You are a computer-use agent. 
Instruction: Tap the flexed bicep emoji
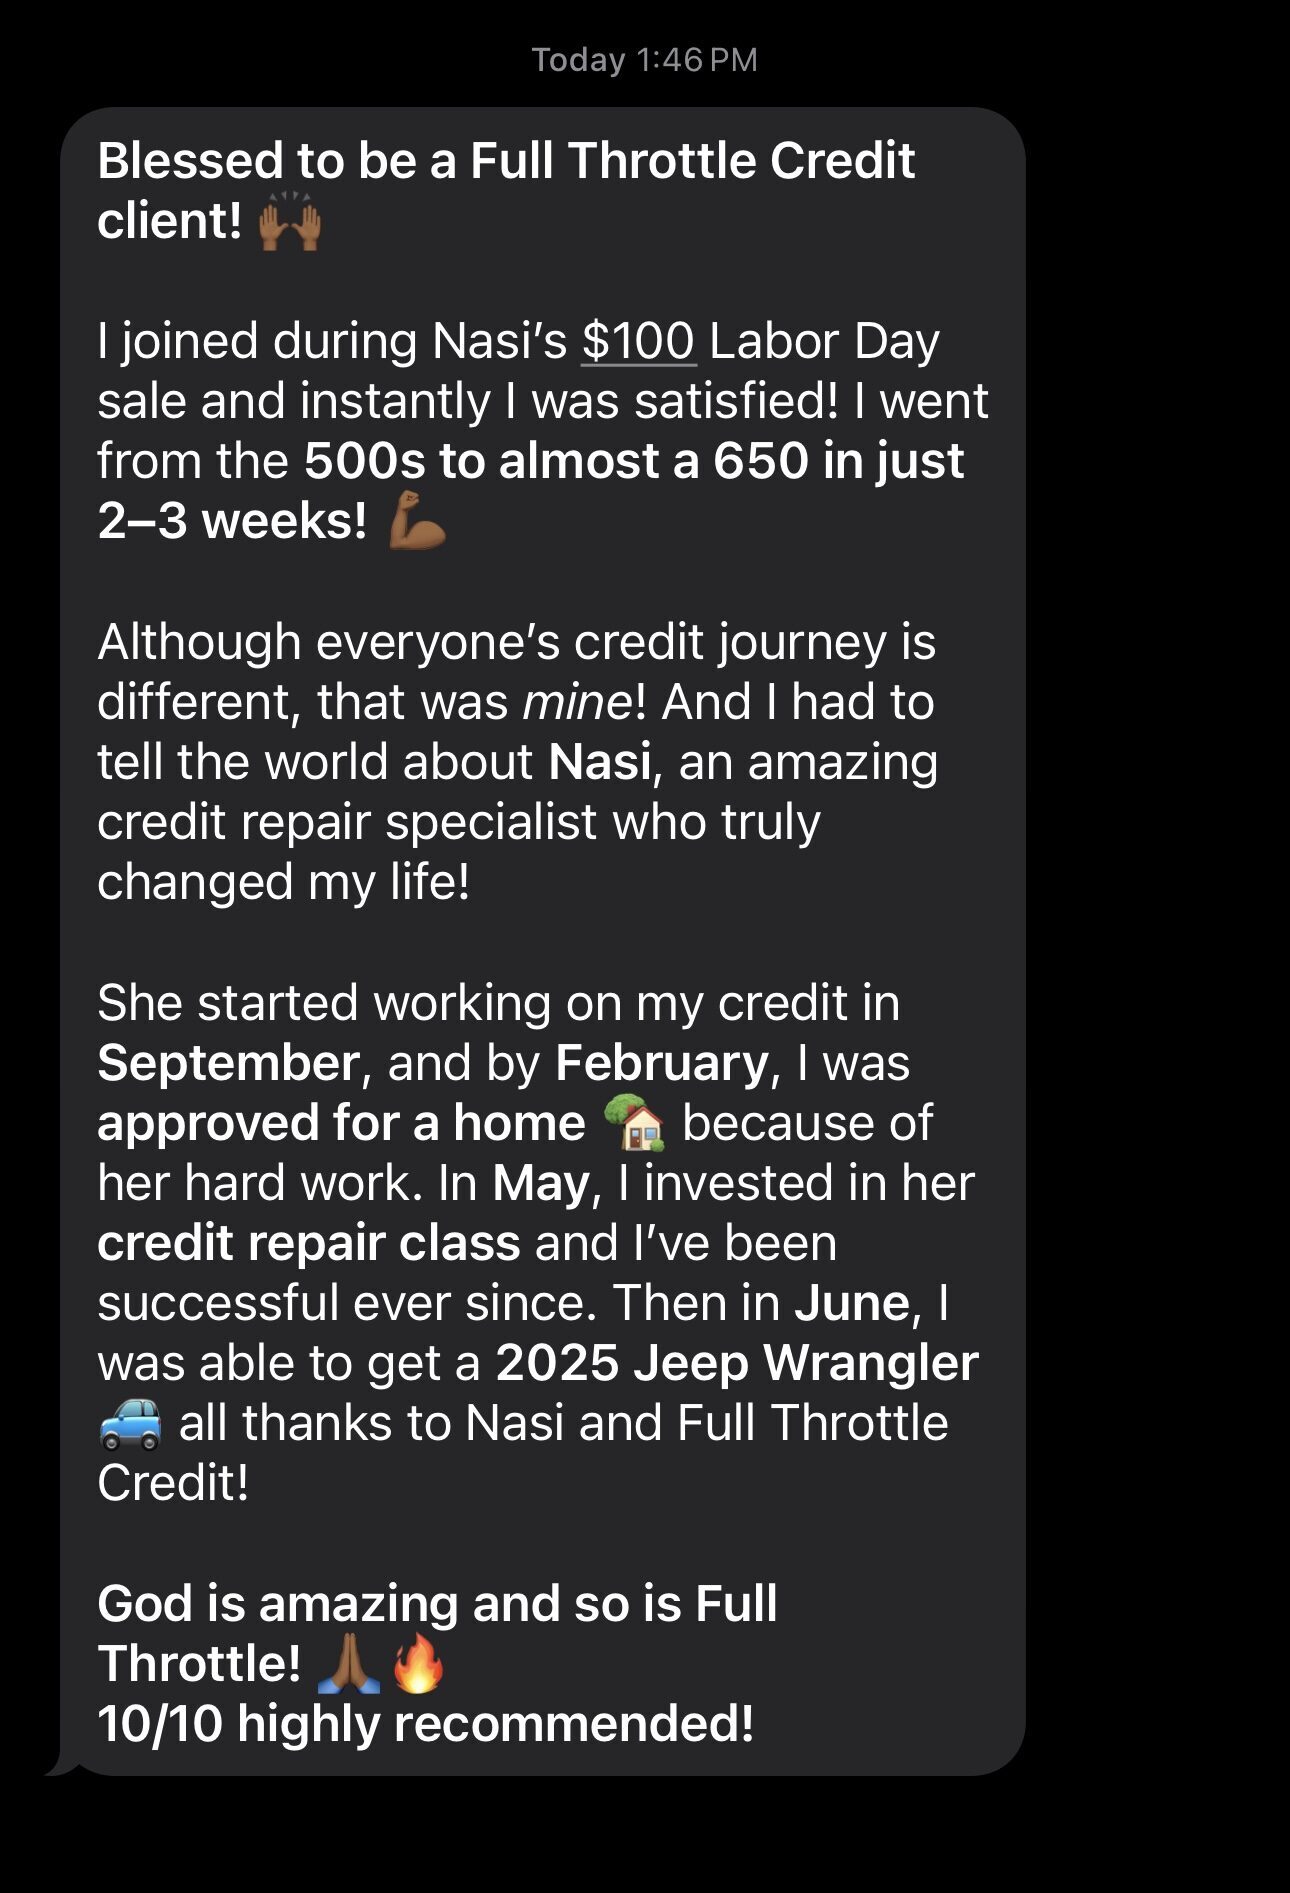(x=417, y=521)
